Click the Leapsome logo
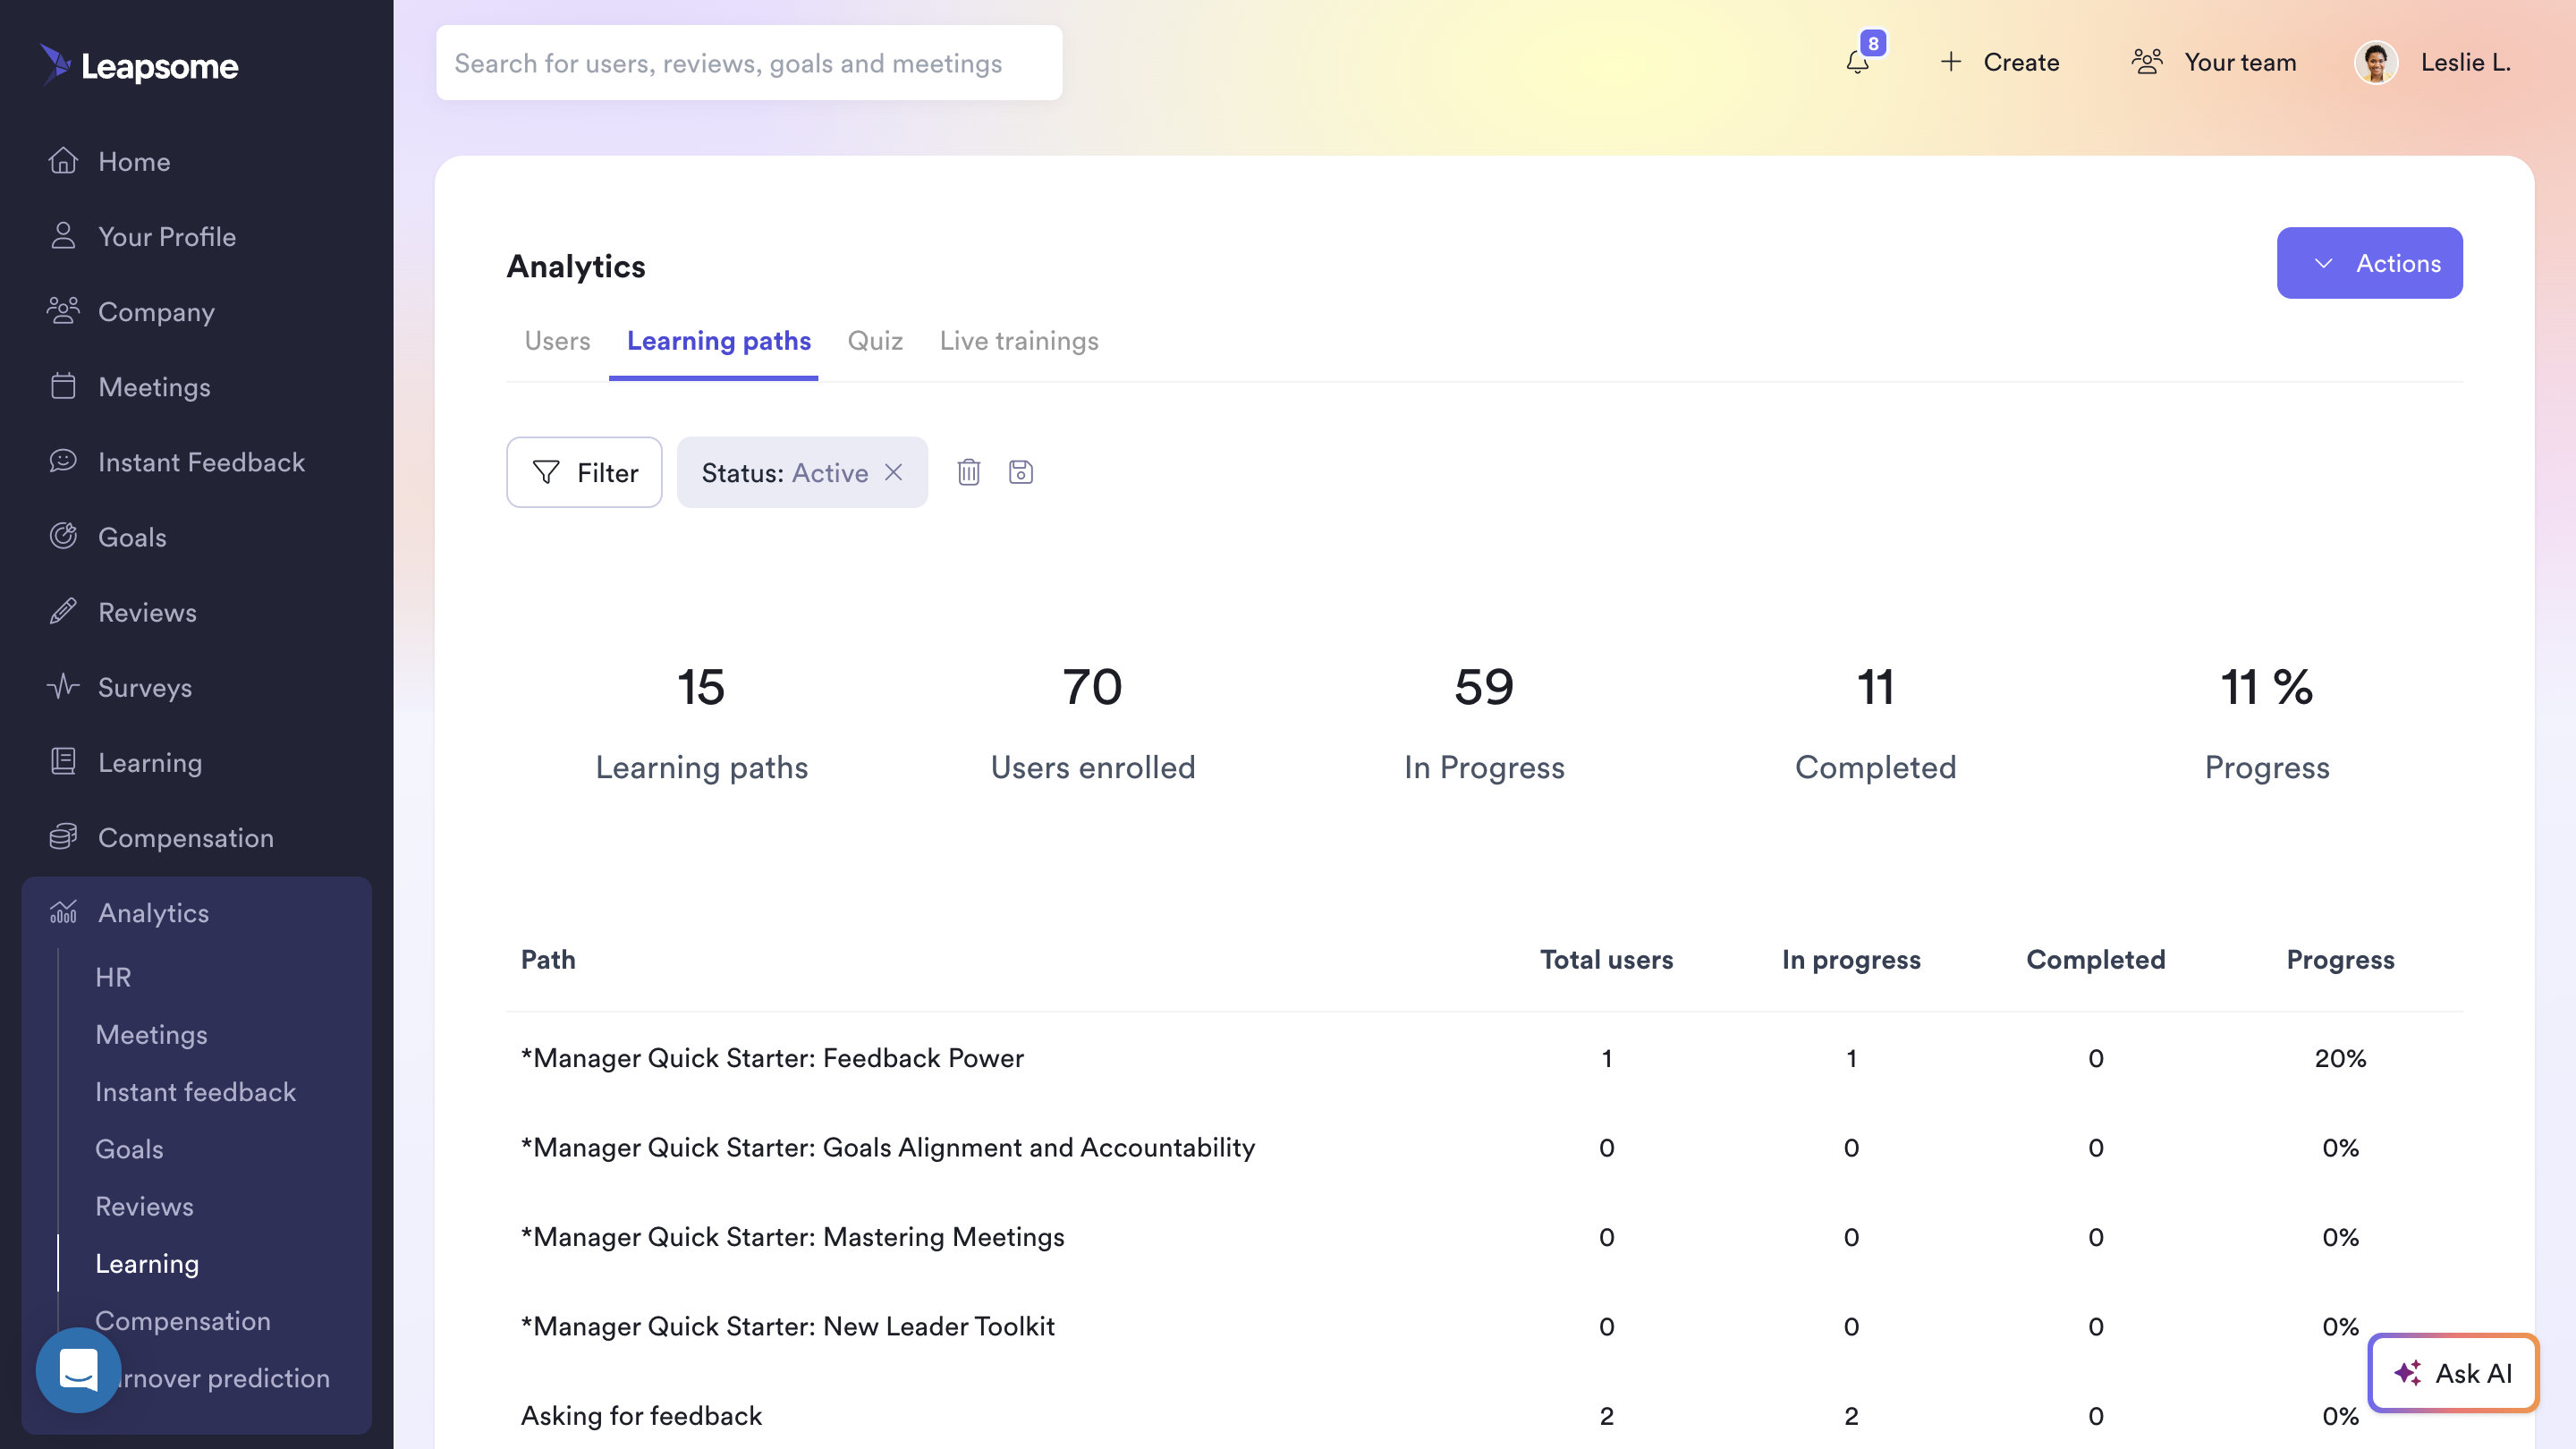 tap(139, 65)
